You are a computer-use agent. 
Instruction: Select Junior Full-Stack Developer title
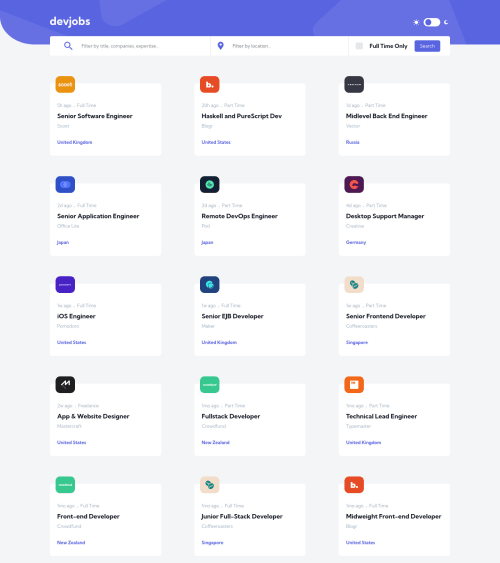pos(242,516)
